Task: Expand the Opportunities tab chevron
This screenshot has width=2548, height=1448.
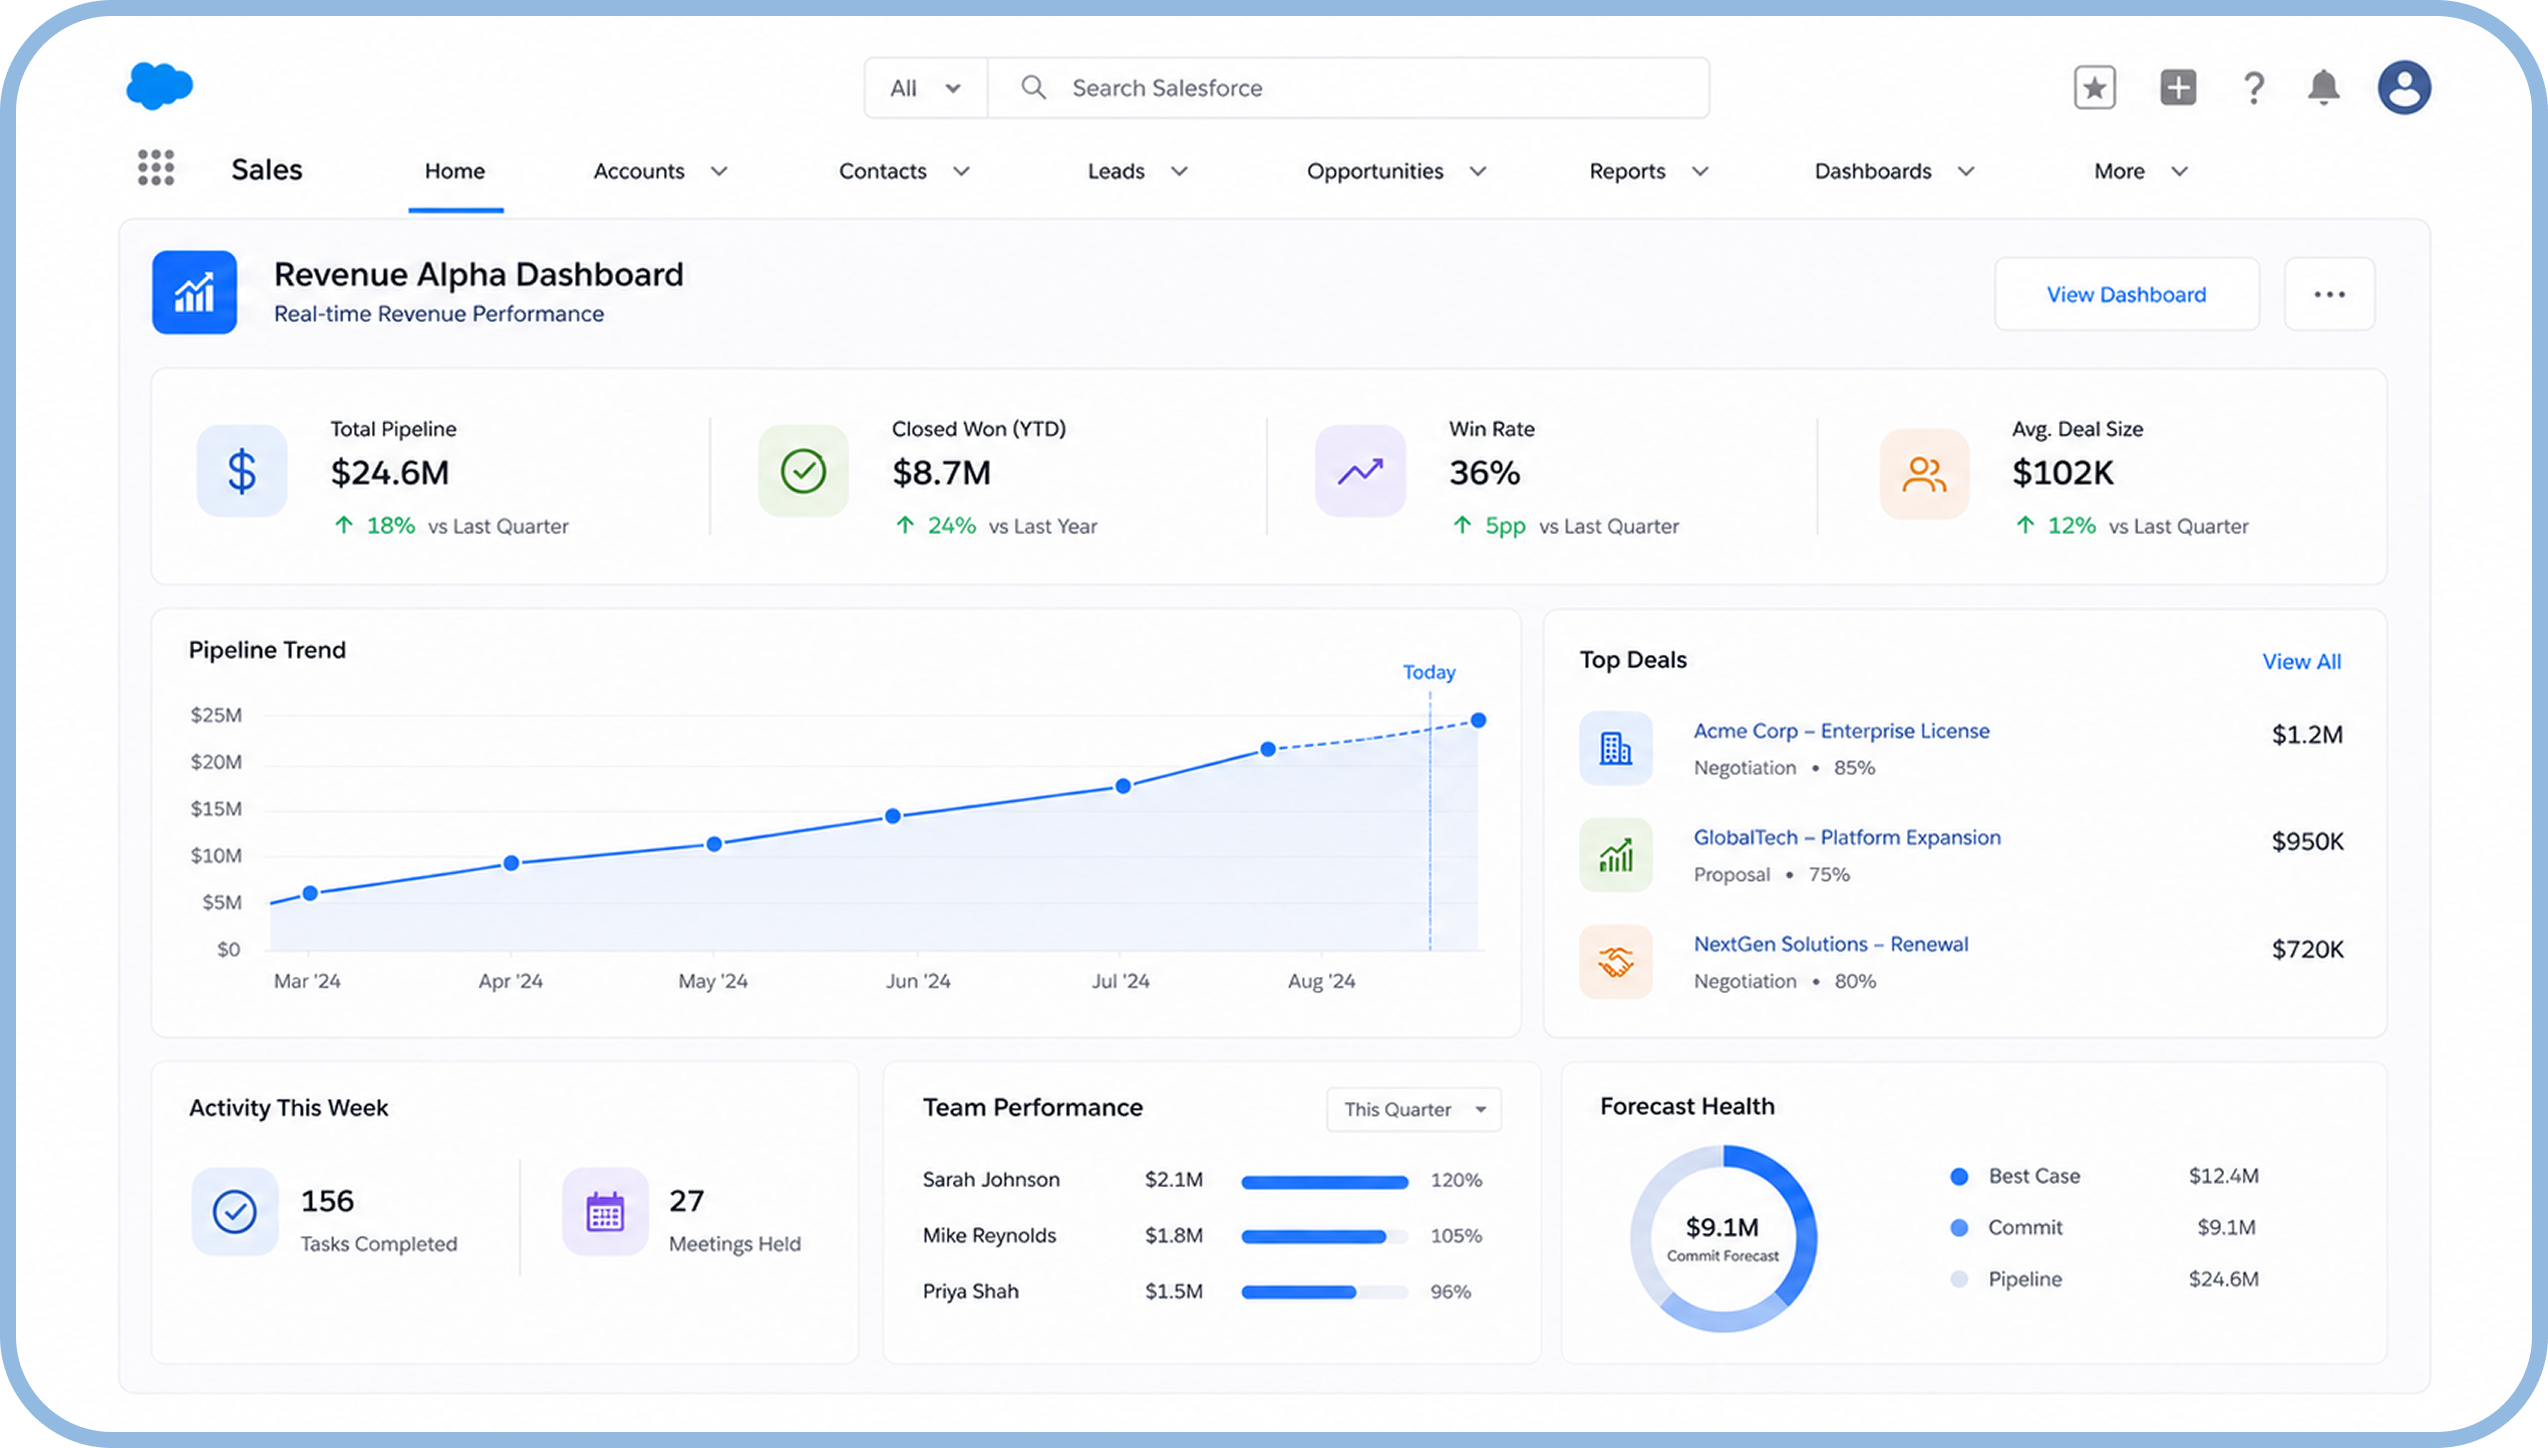Action: (x=1477, y=172)
